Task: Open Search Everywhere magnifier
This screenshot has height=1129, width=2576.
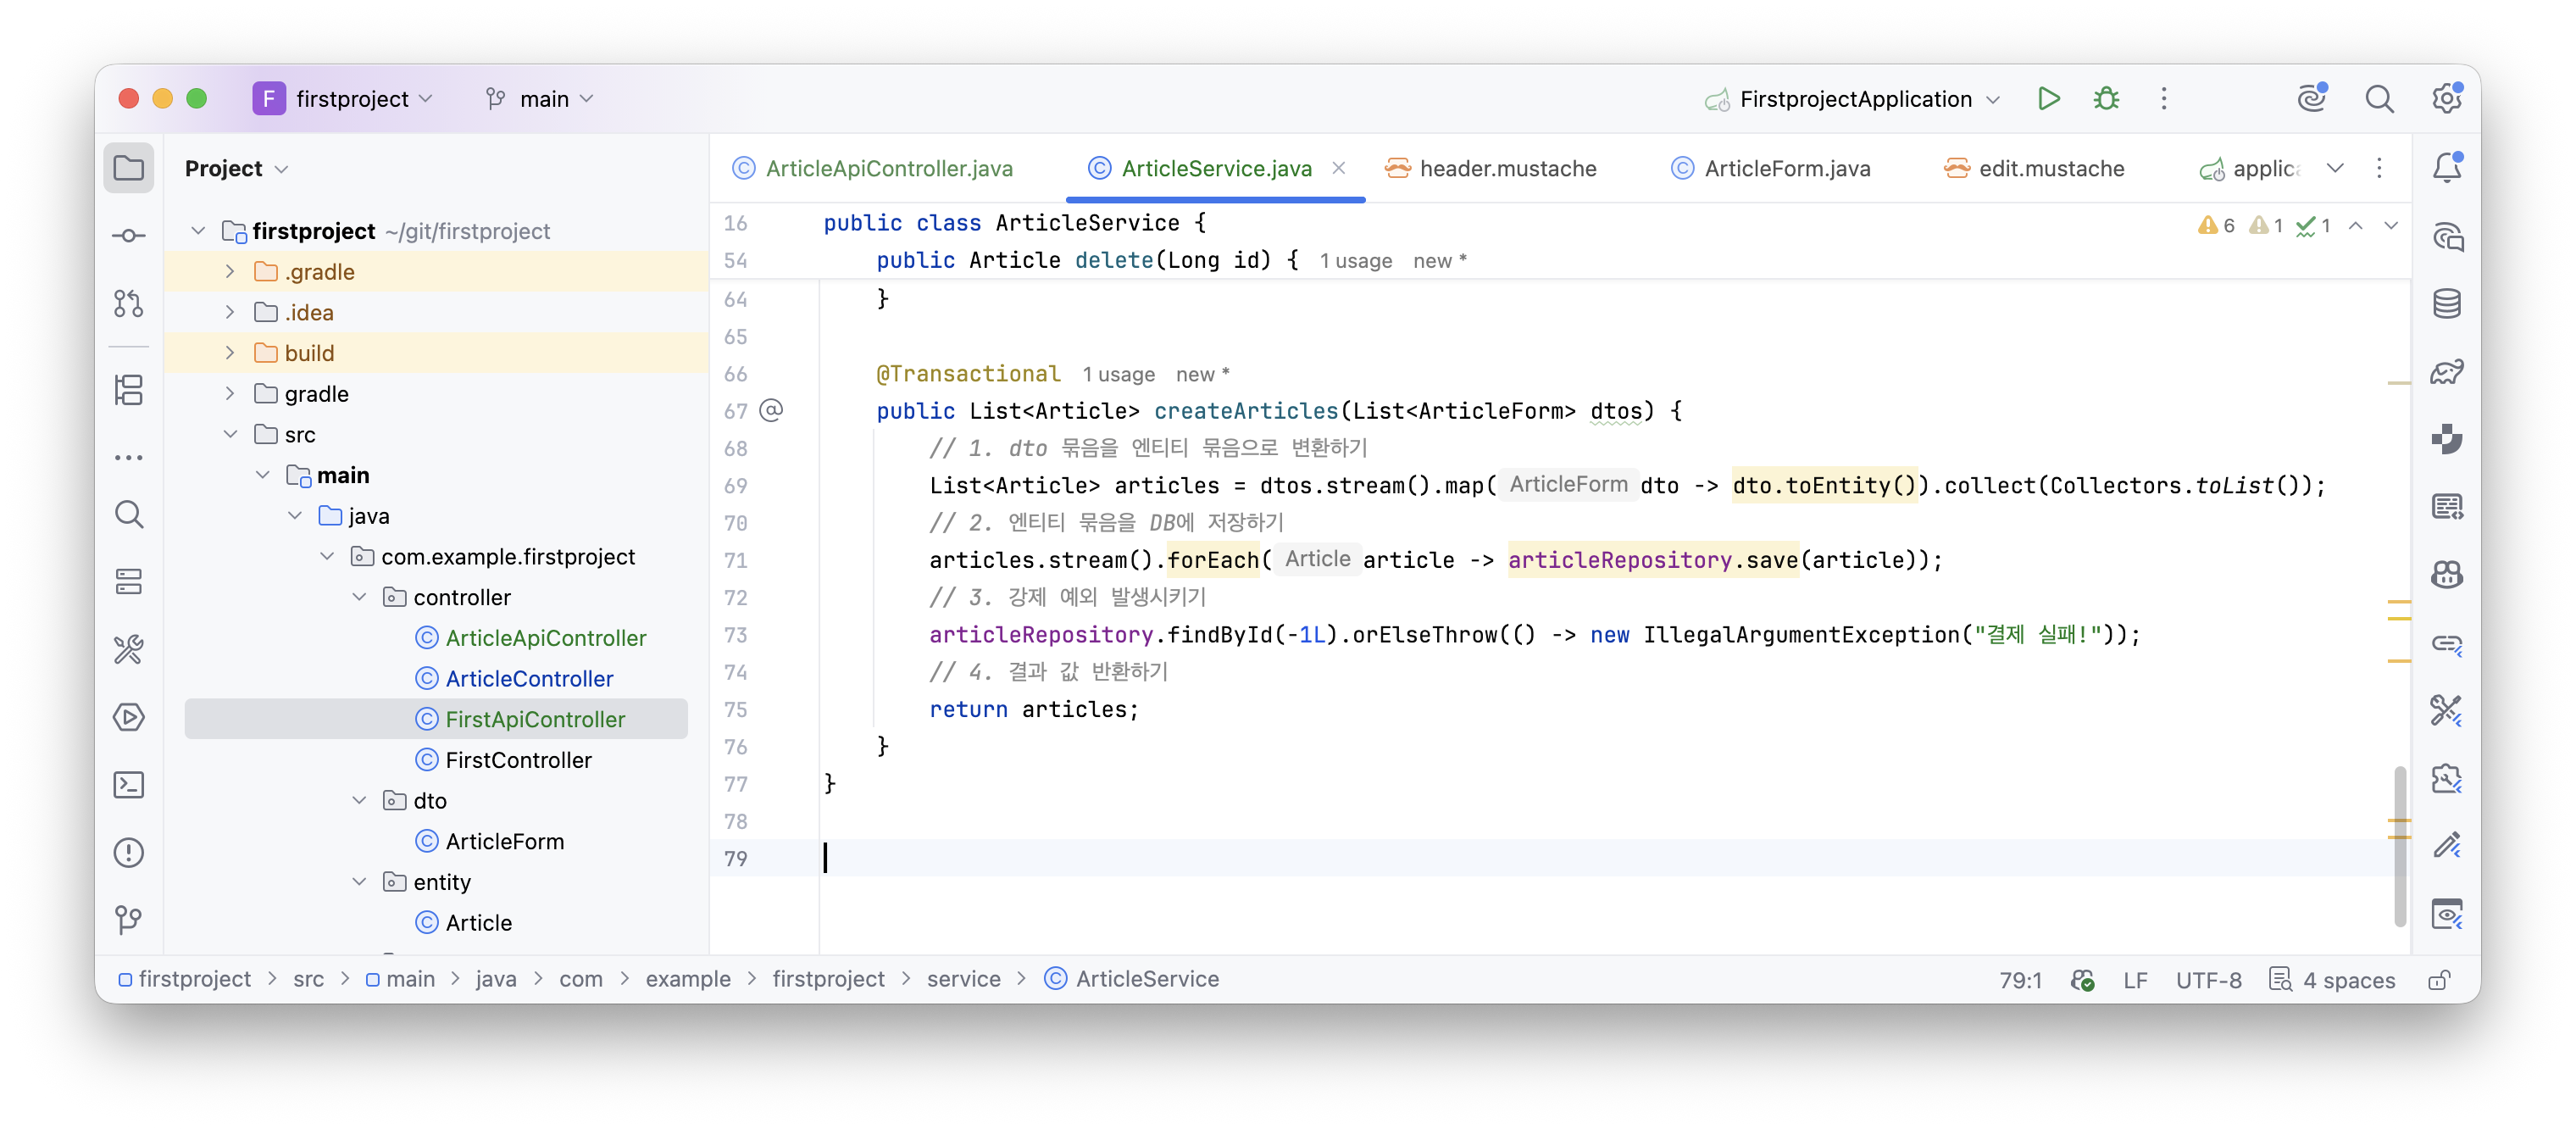Action: (2379, 98)
